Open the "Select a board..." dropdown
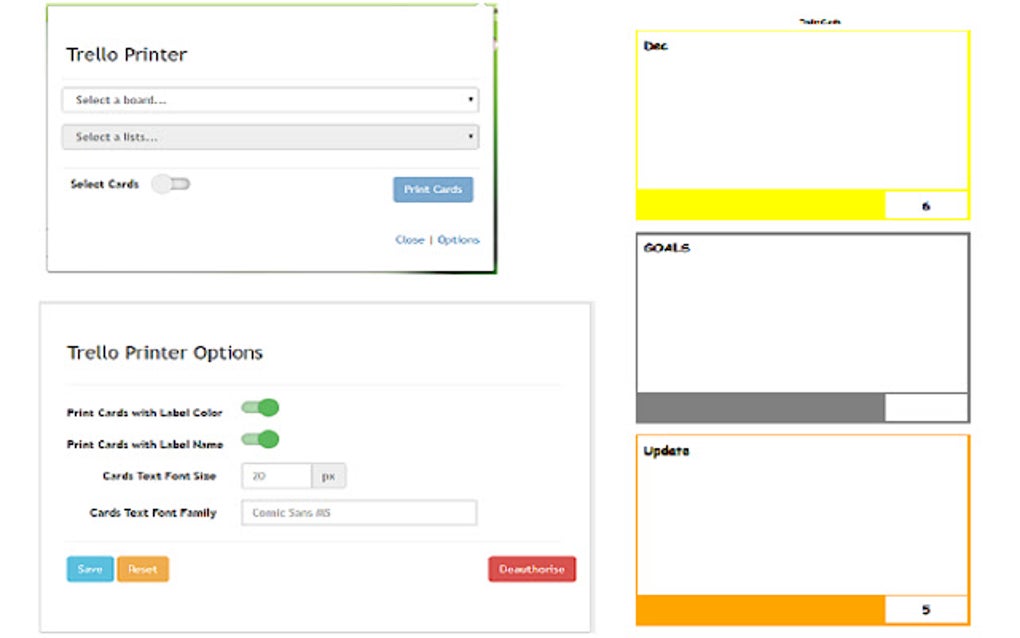This screenshot has height=638, width=1020. (x=270, y=100)
